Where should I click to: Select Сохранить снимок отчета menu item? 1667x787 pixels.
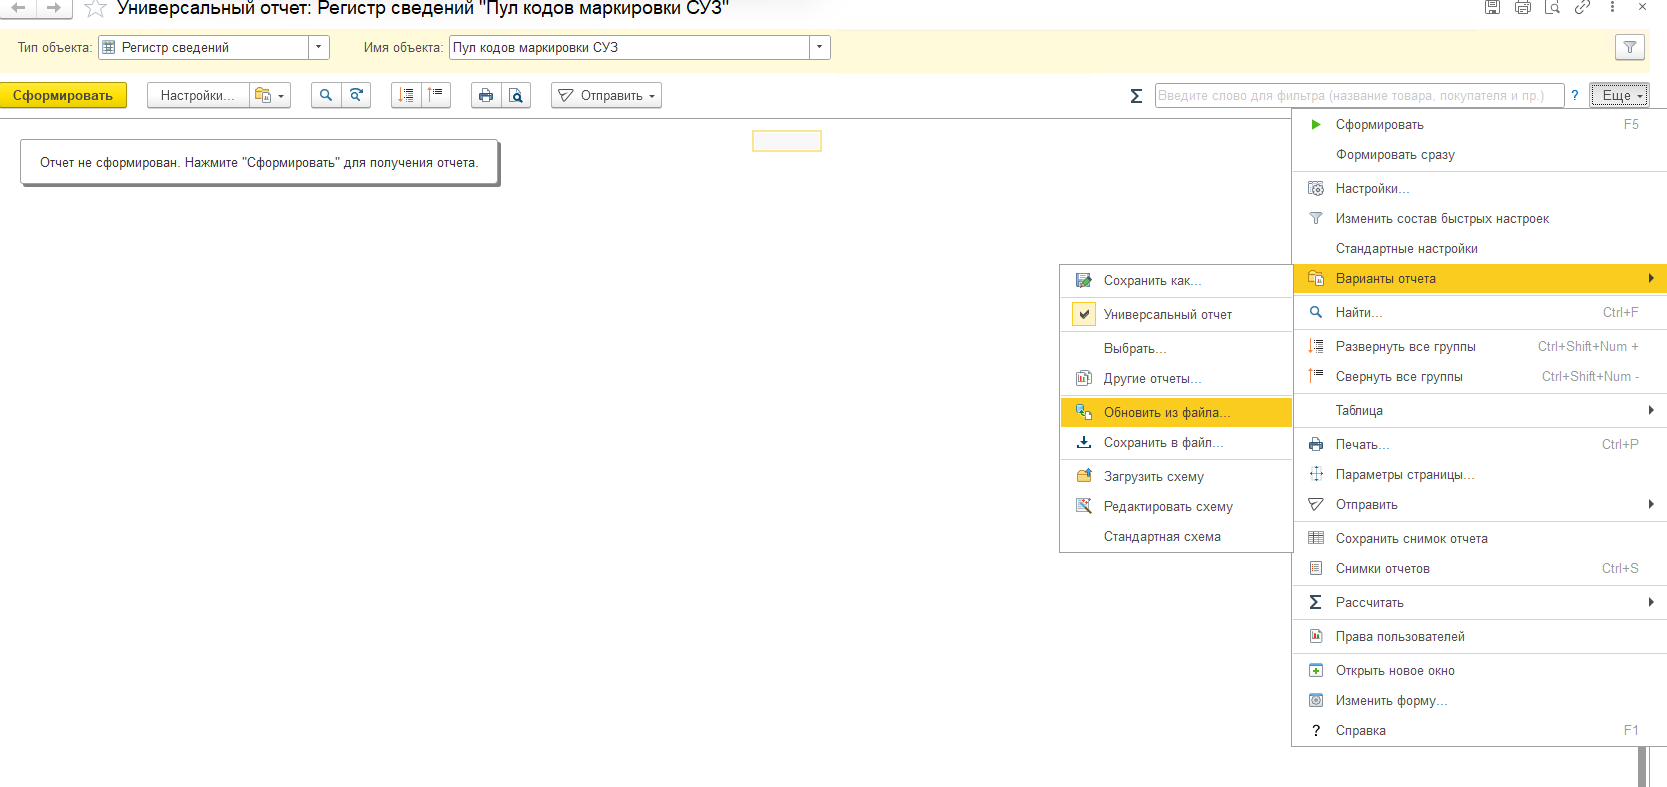click(x=1480, y=538)
